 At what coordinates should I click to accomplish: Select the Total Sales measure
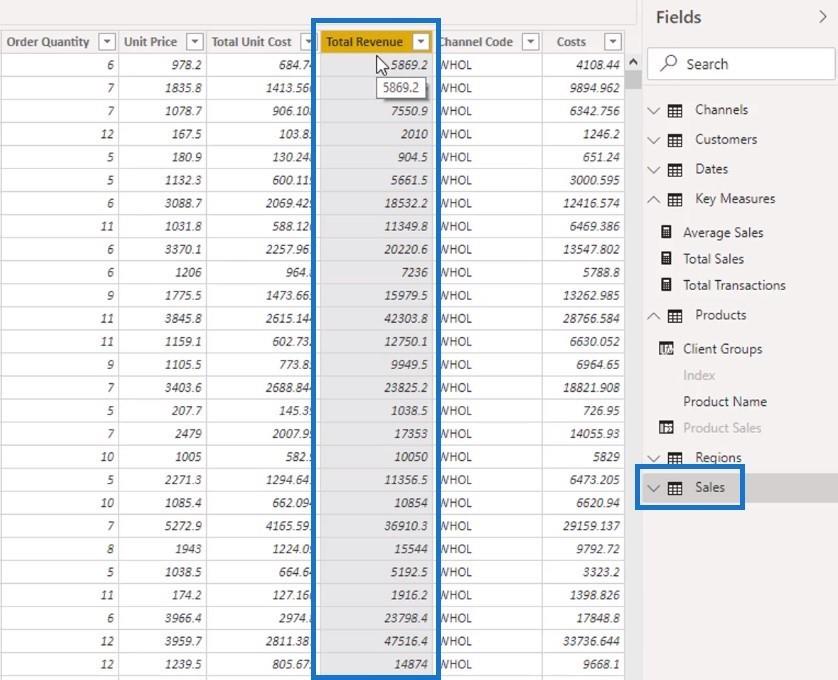[x=713, y=259]
